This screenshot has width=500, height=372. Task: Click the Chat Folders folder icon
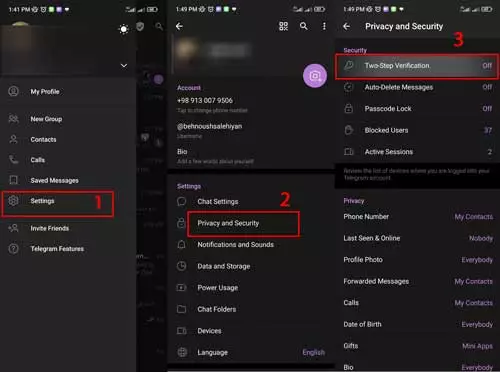(182, 309)
